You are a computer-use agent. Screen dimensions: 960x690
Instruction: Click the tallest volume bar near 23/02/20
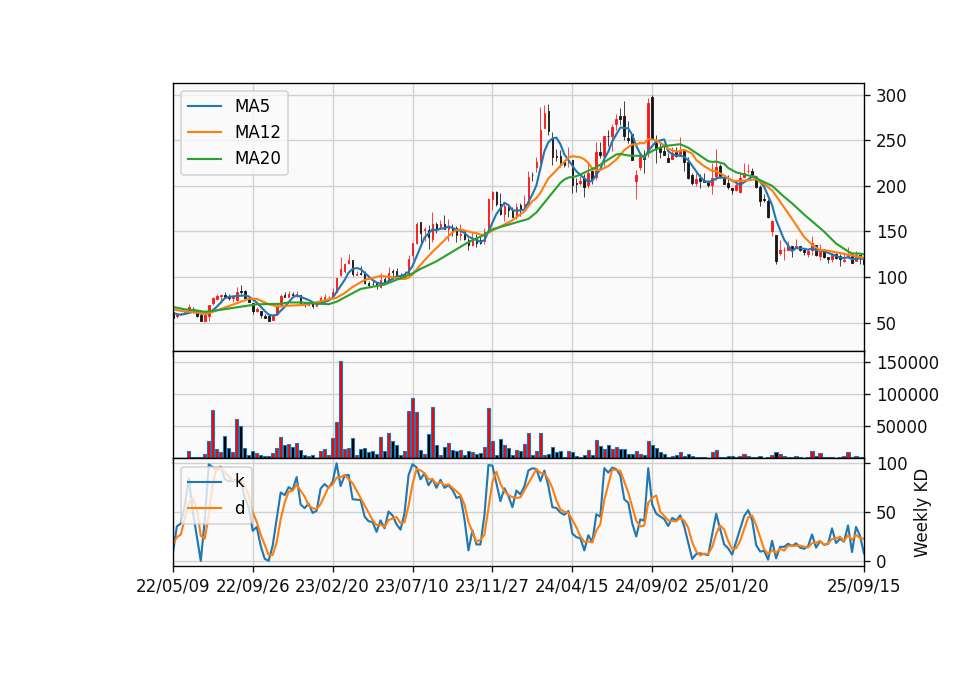[341, 410]
